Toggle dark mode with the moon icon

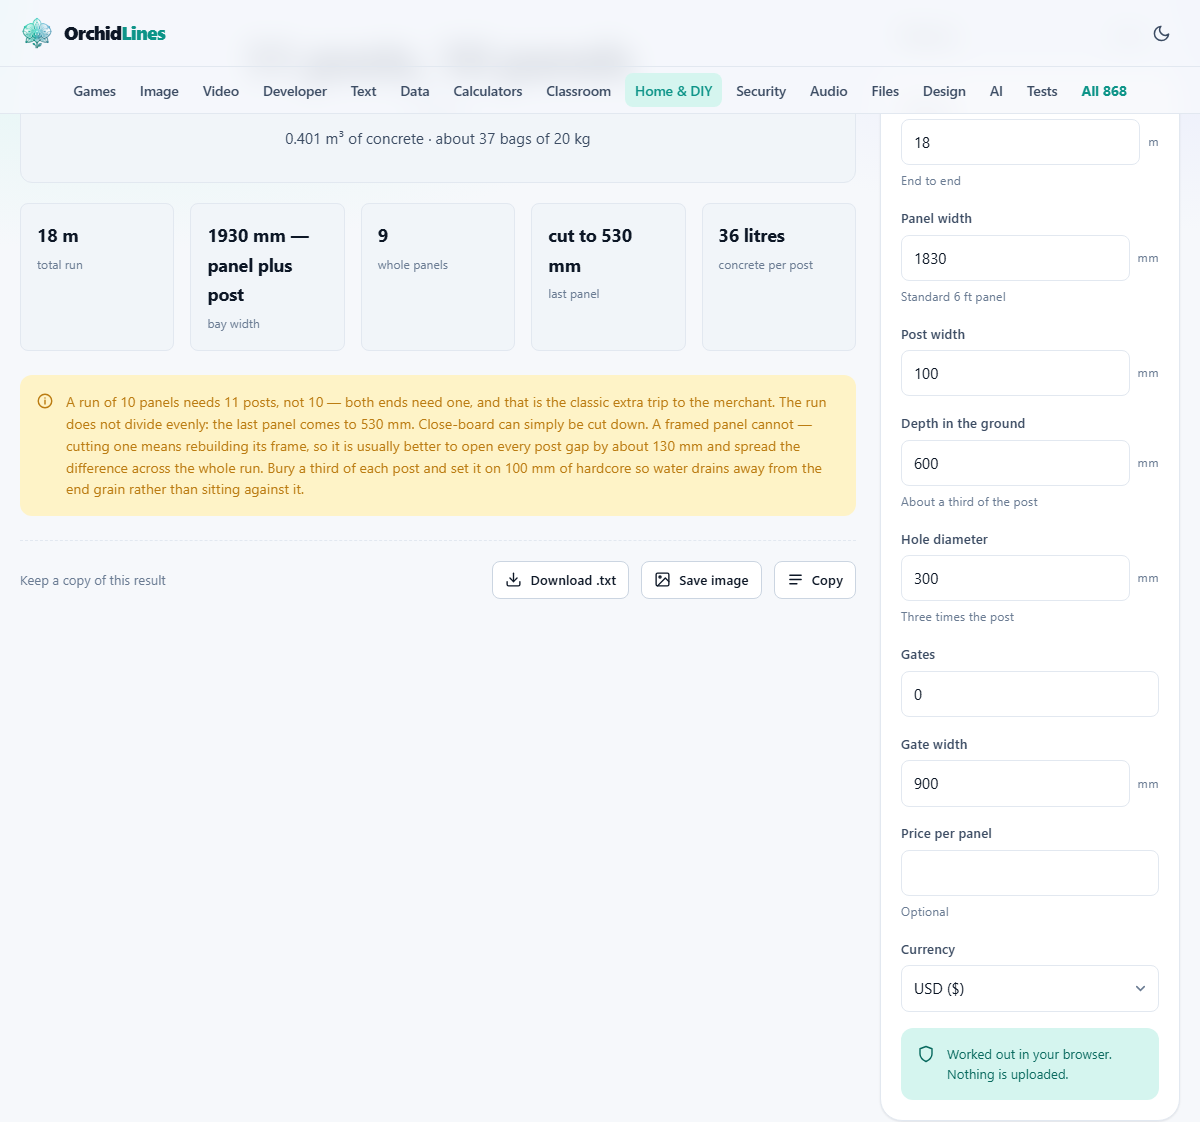pos(1161,33)
